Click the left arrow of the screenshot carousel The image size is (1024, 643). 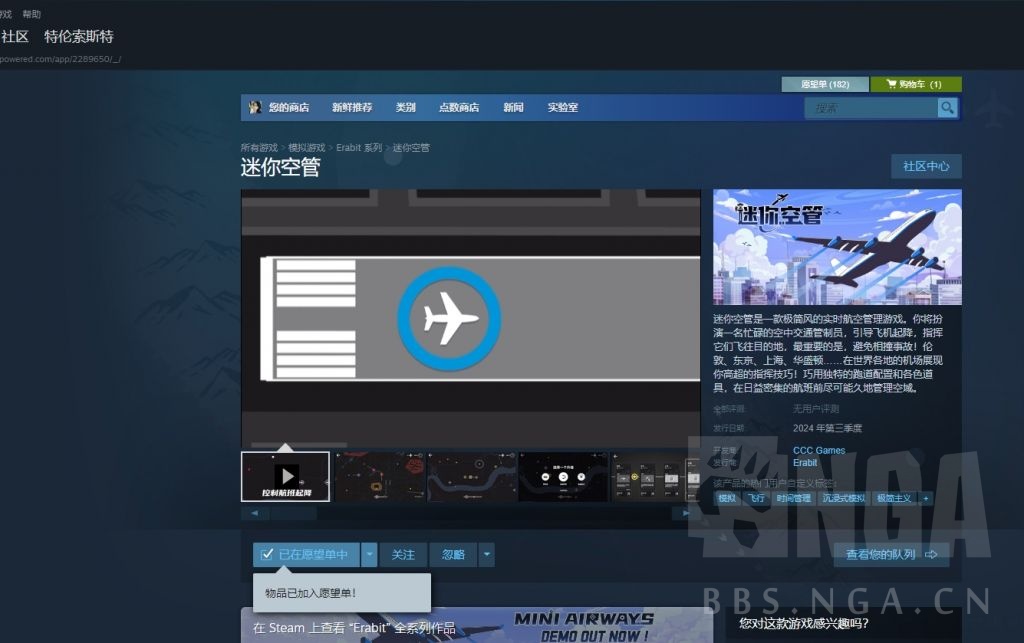coord(256,513)
